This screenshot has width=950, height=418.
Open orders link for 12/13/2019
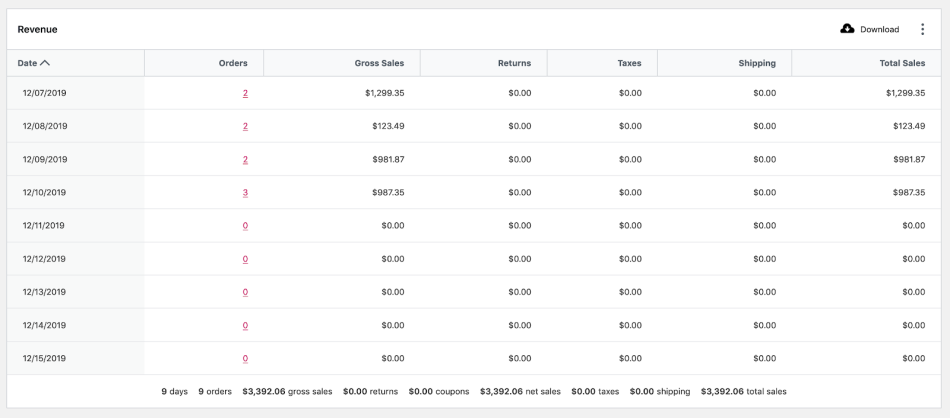pos(245,292)
